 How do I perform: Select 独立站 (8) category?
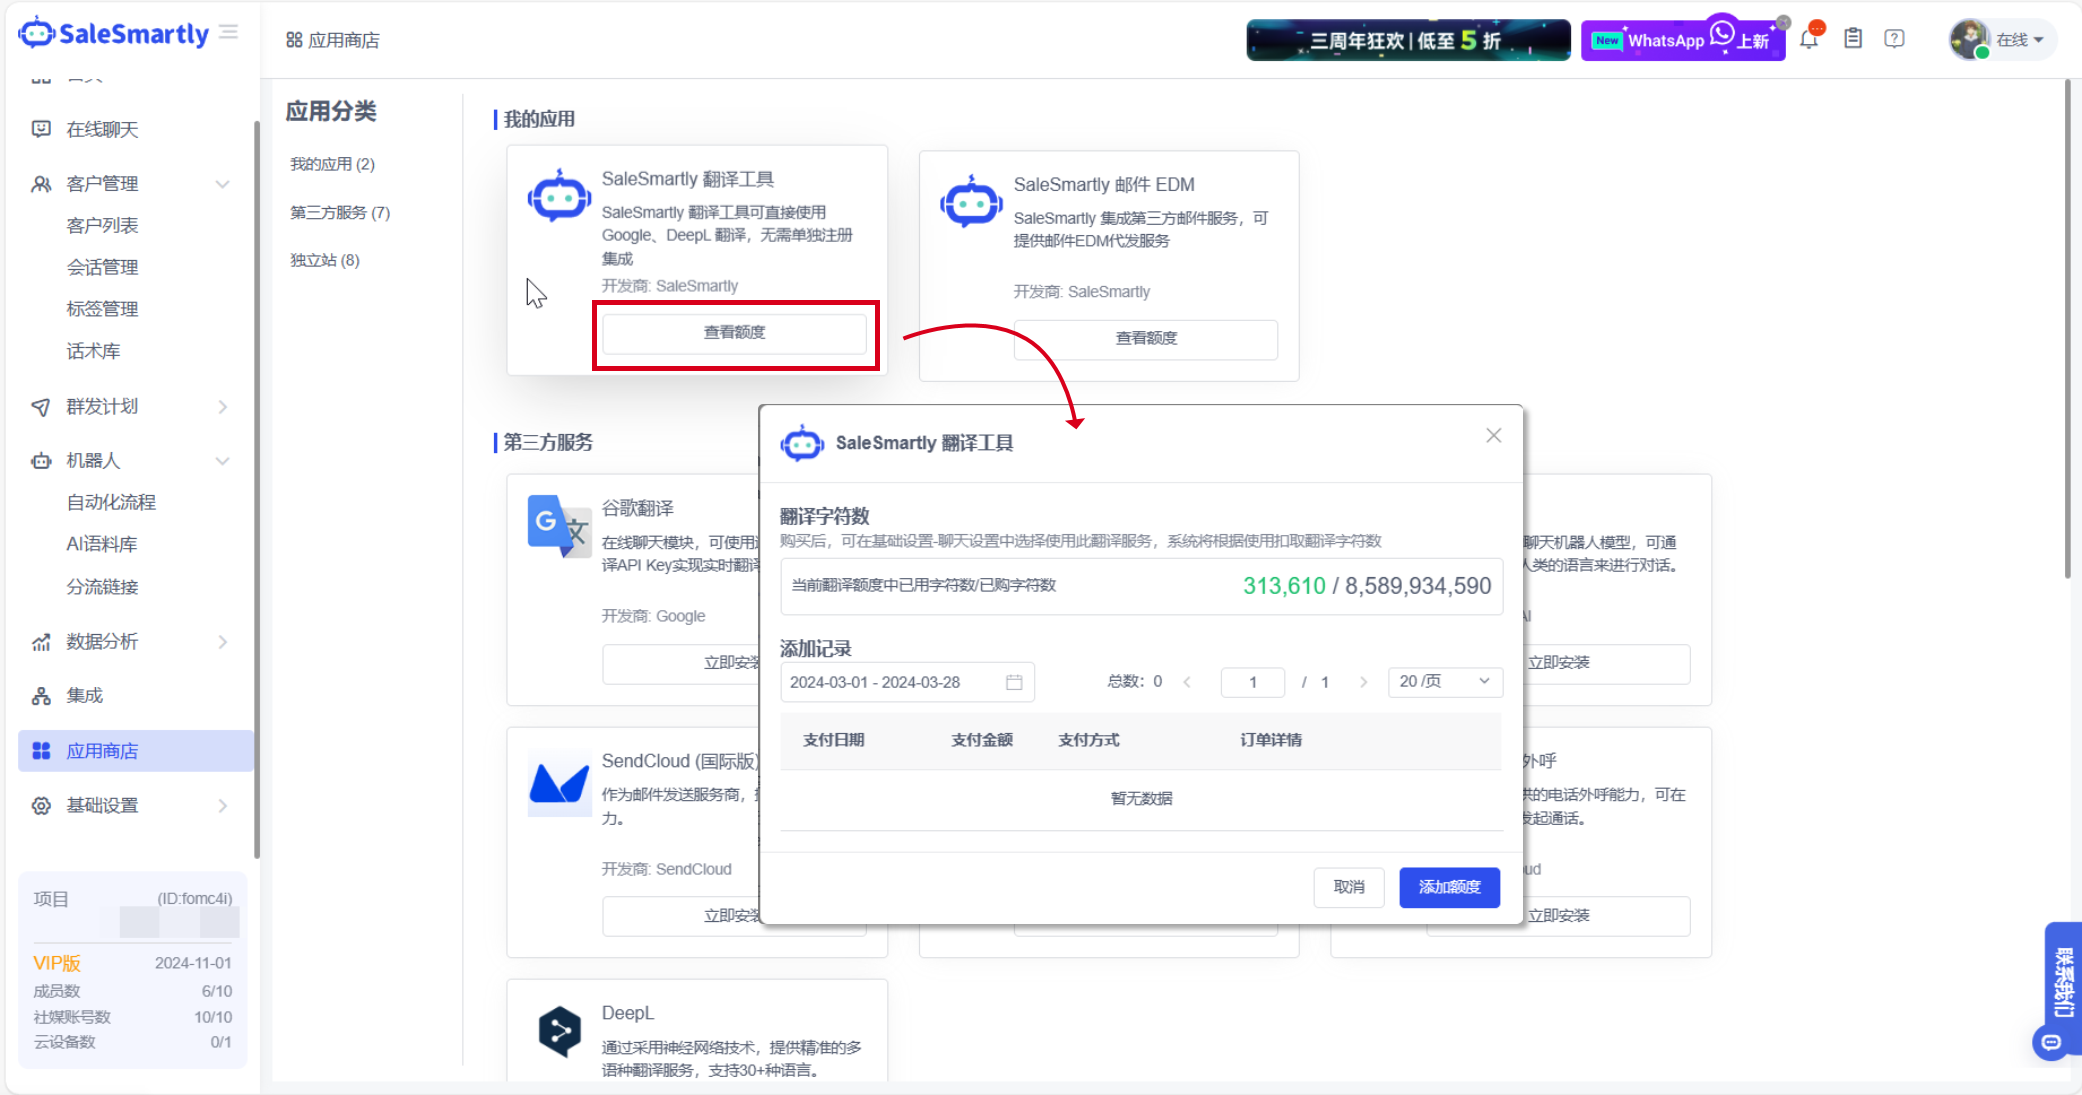[x=325, y=261]
